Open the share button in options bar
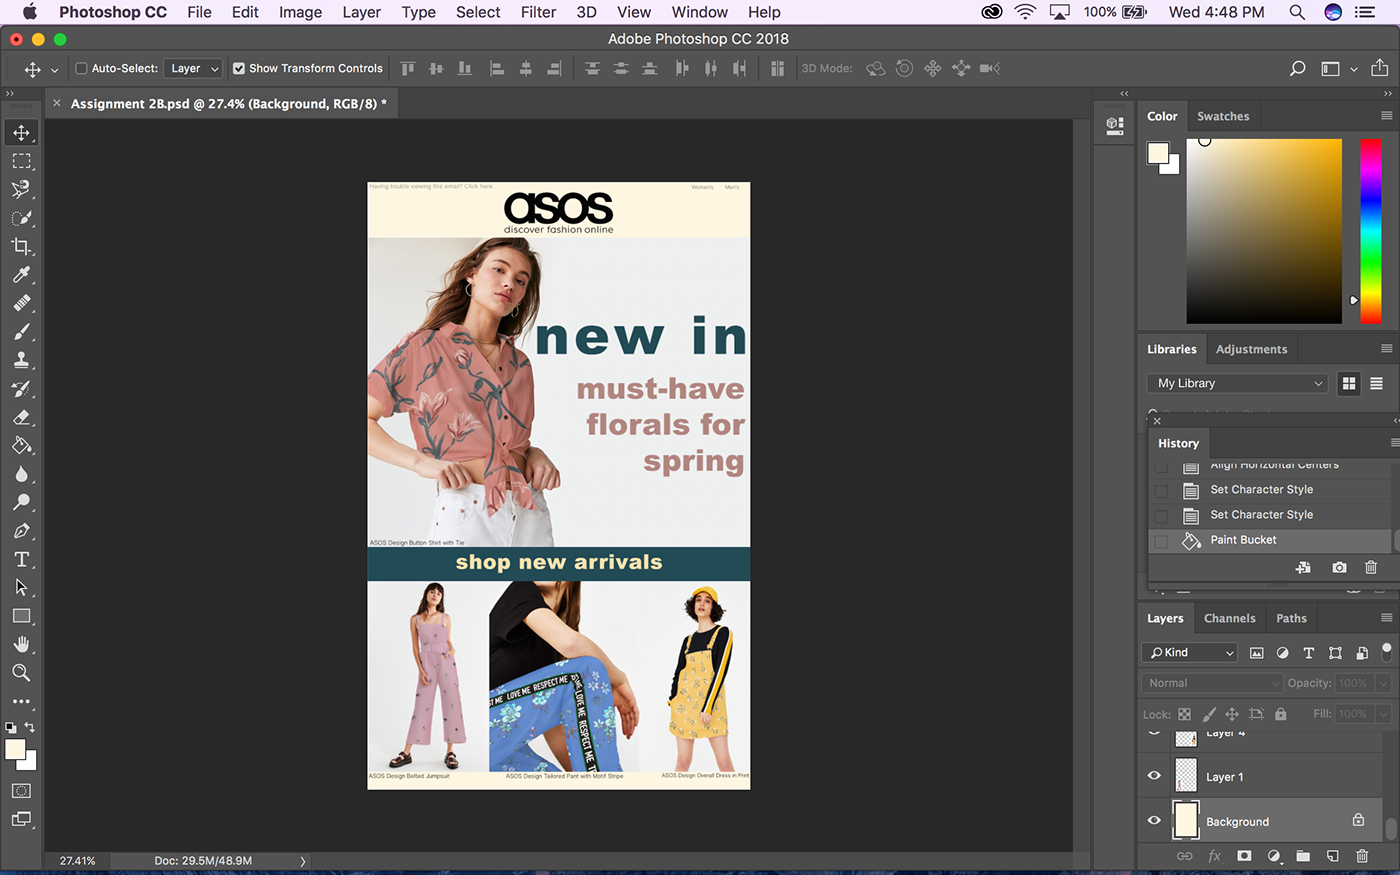 click(1379, 68)
